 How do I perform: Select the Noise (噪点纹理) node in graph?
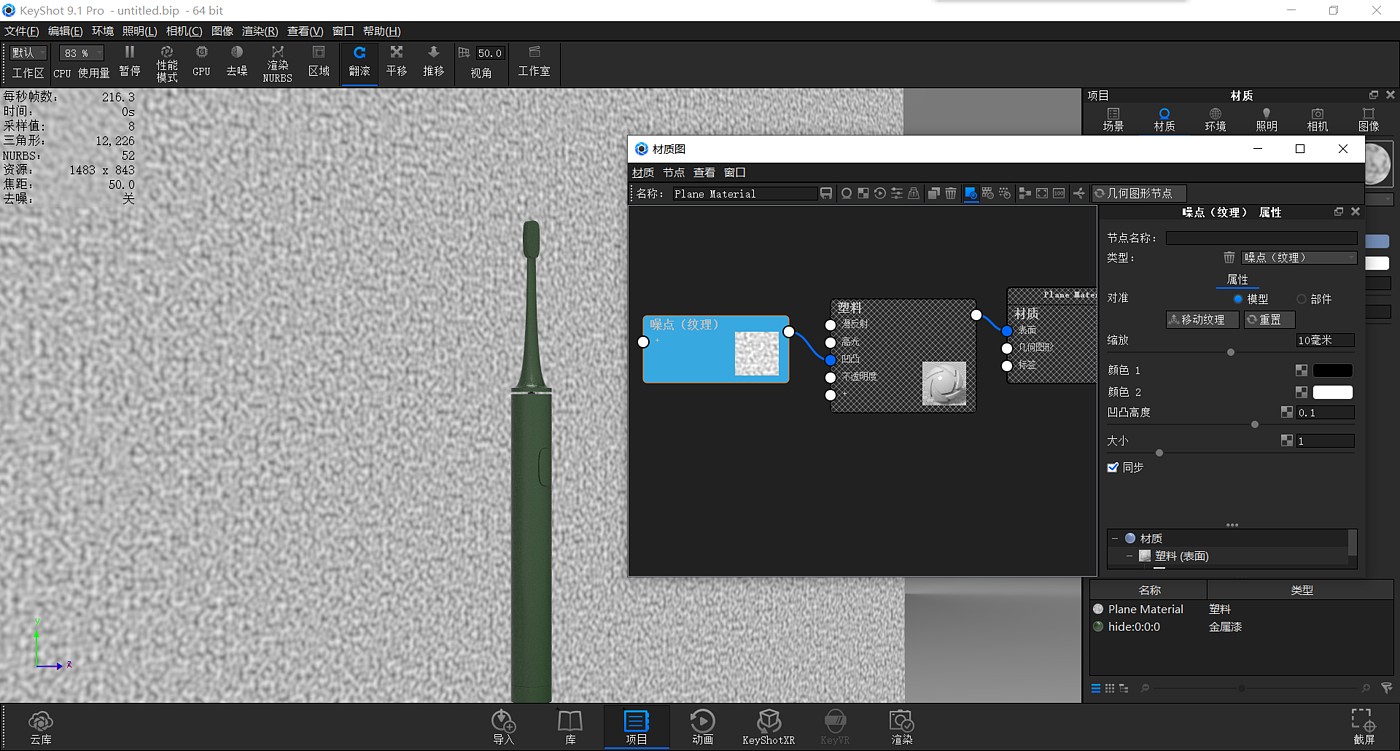[716, 349]
